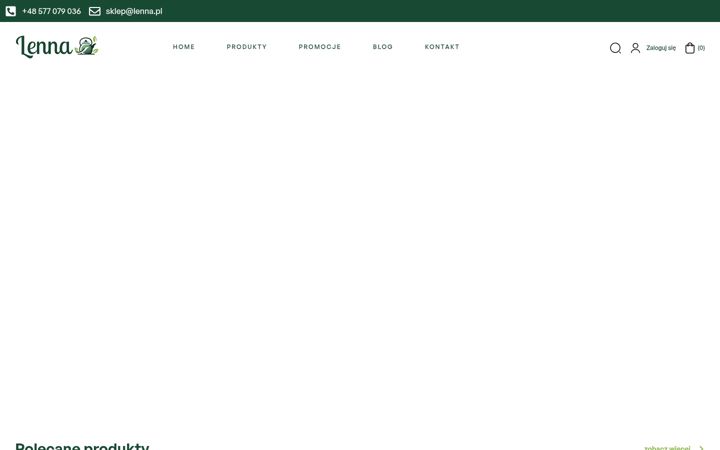This screenshot has width=720, height=450.
Task: Open the search magnifier icon
Action: click(x=615, y=48)
